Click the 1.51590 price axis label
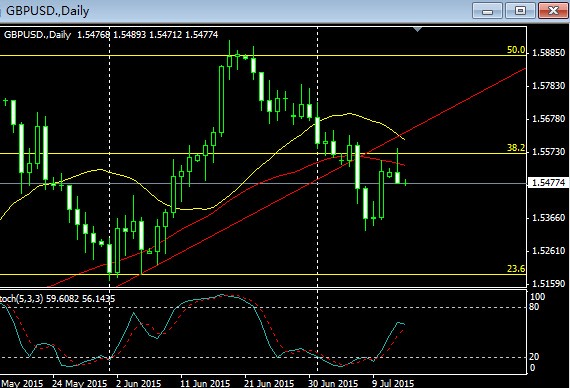 coord(549,283)
